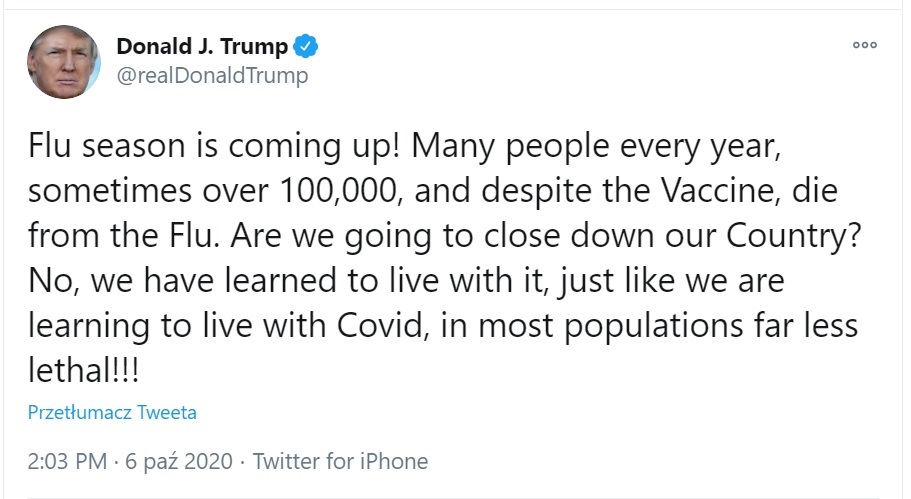Open the three-dot more options menu
The width and height of the screenshot is (911, 499).
click(863, 46)
